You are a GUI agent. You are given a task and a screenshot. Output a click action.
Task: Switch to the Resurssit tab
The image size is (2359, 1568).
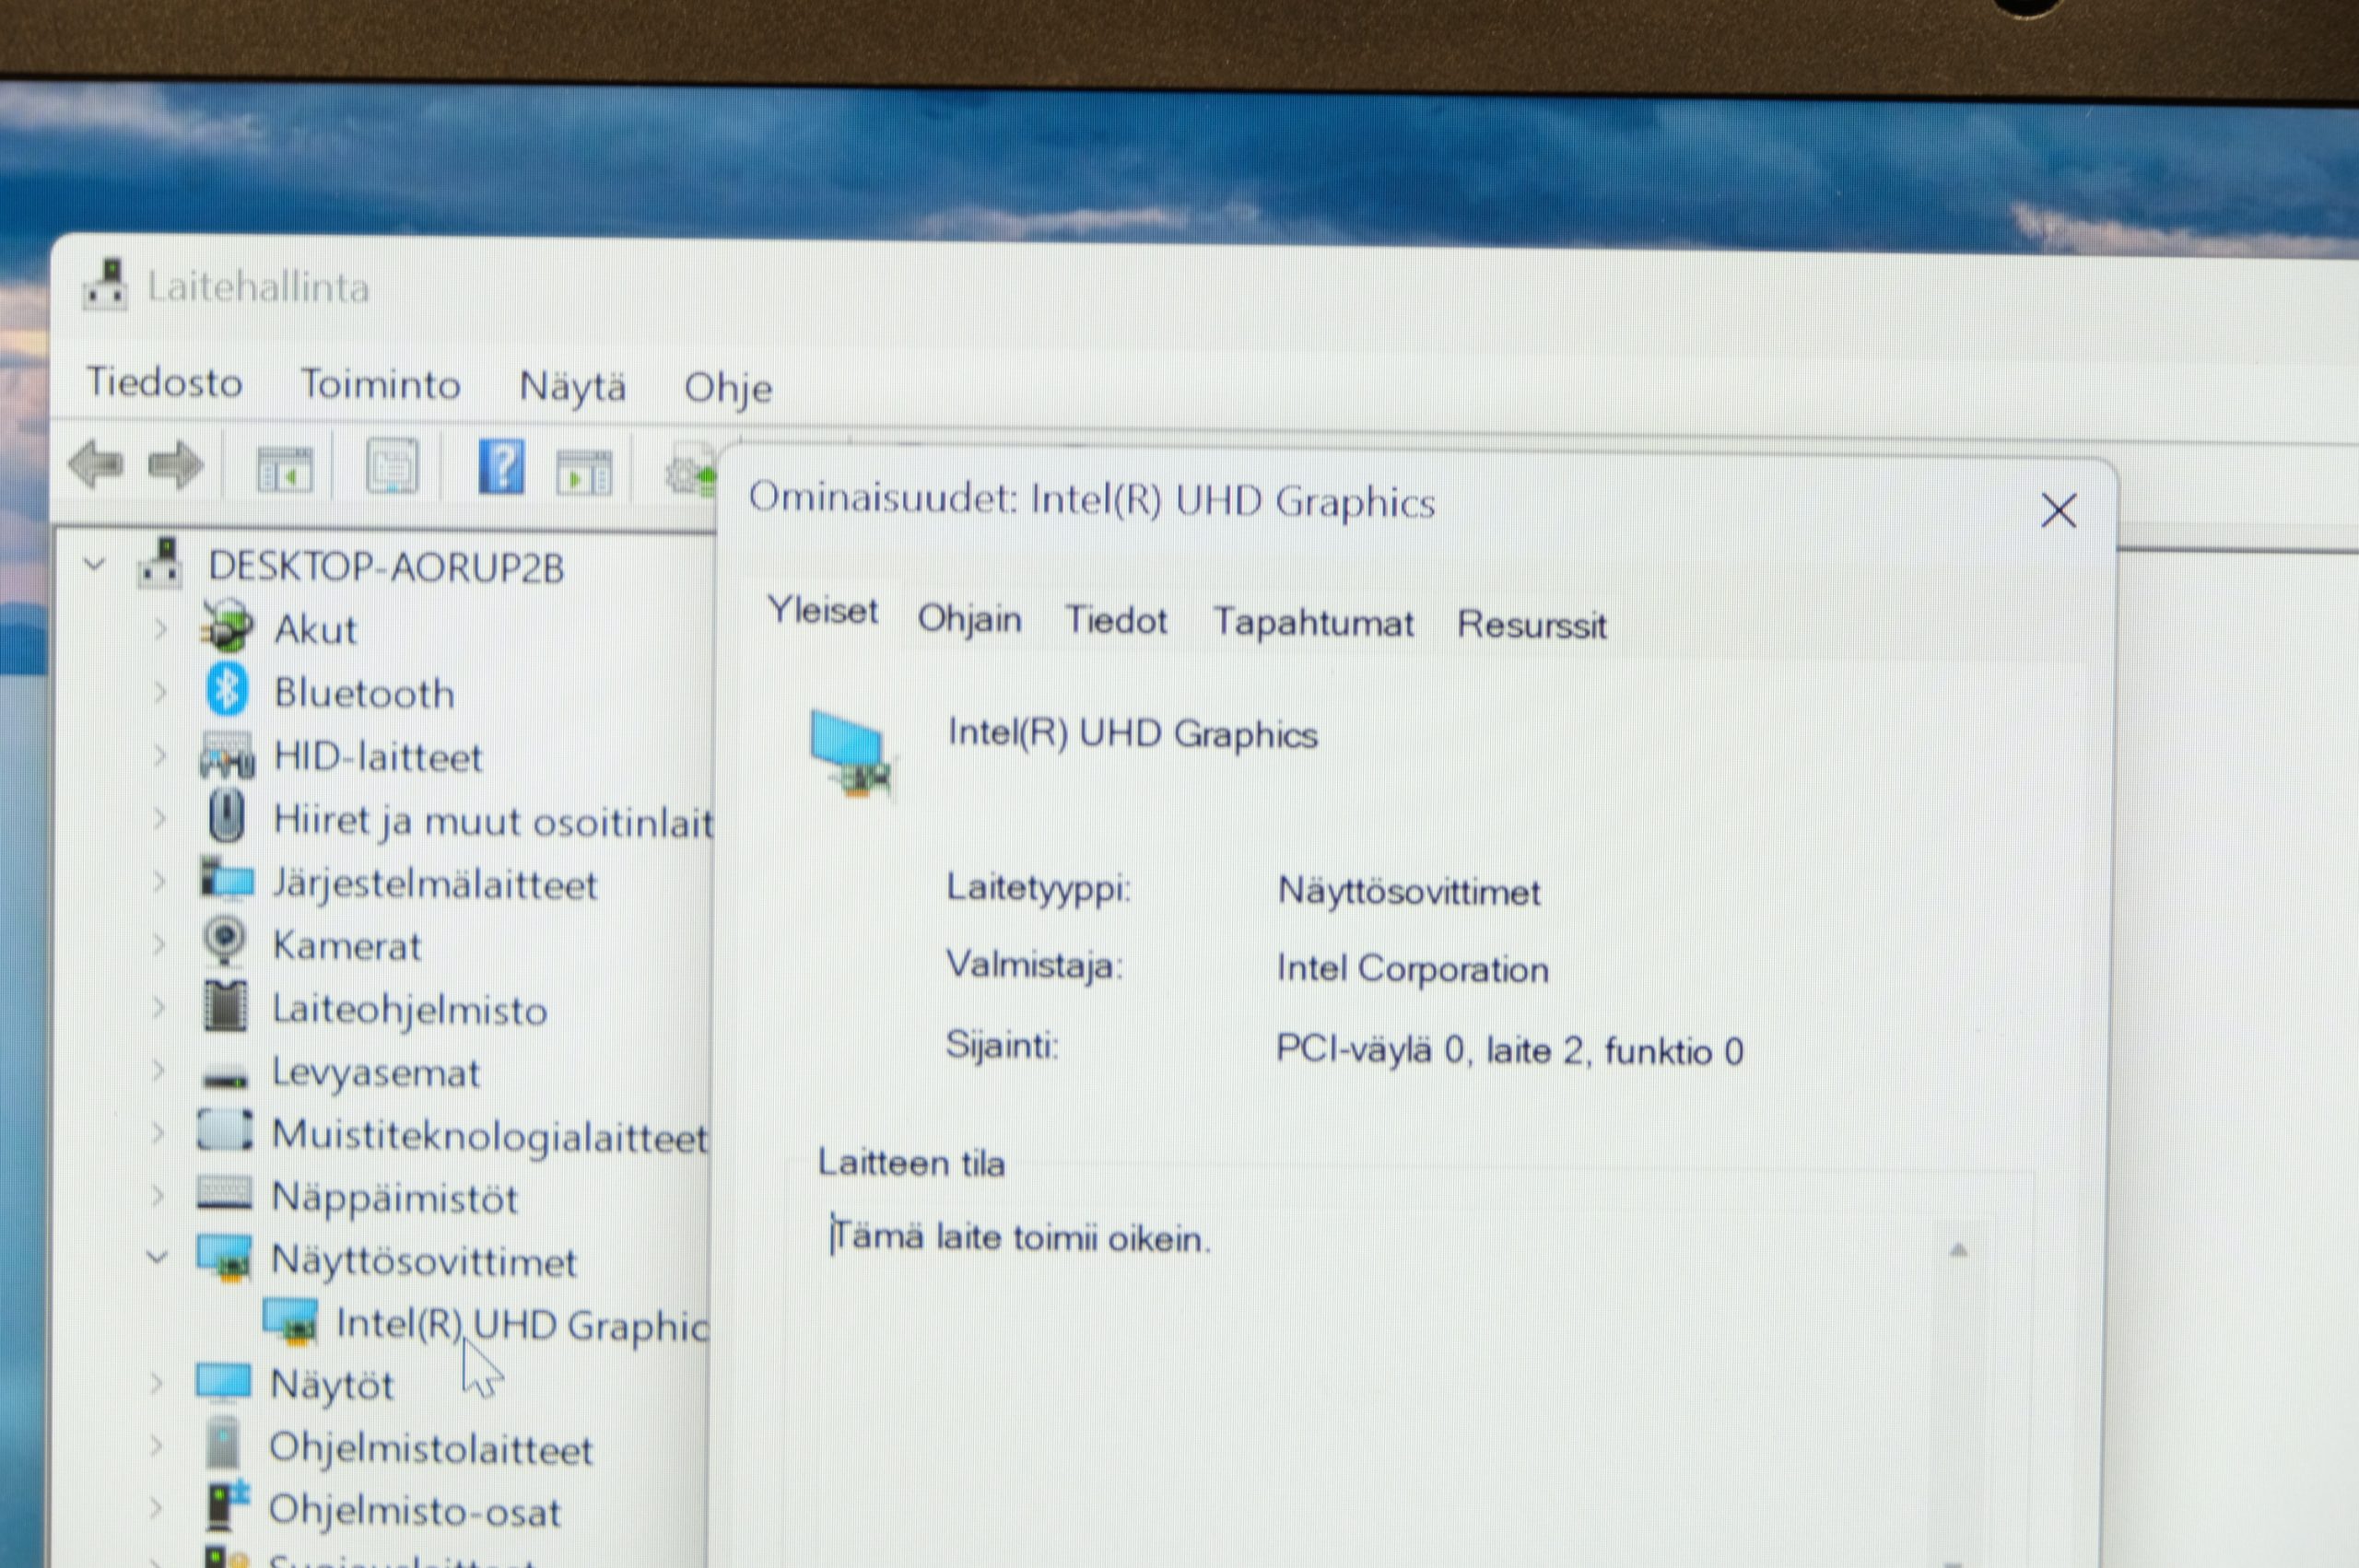coord(1532,626)
